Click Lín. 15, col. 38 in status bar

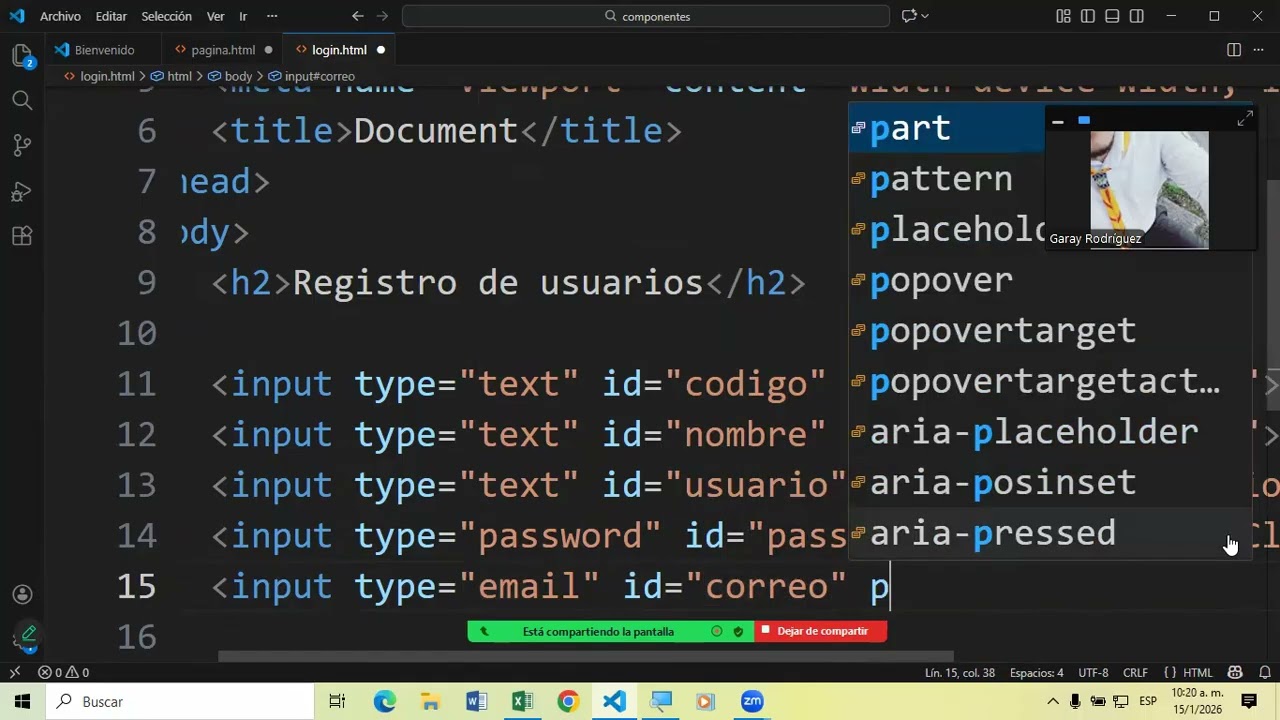(x=959, y=673)
